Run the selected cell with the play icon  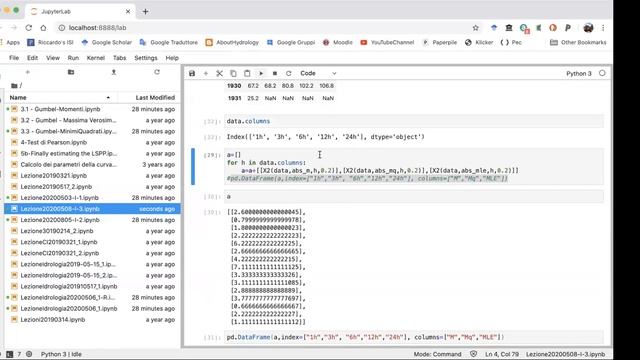pos(261,73)
